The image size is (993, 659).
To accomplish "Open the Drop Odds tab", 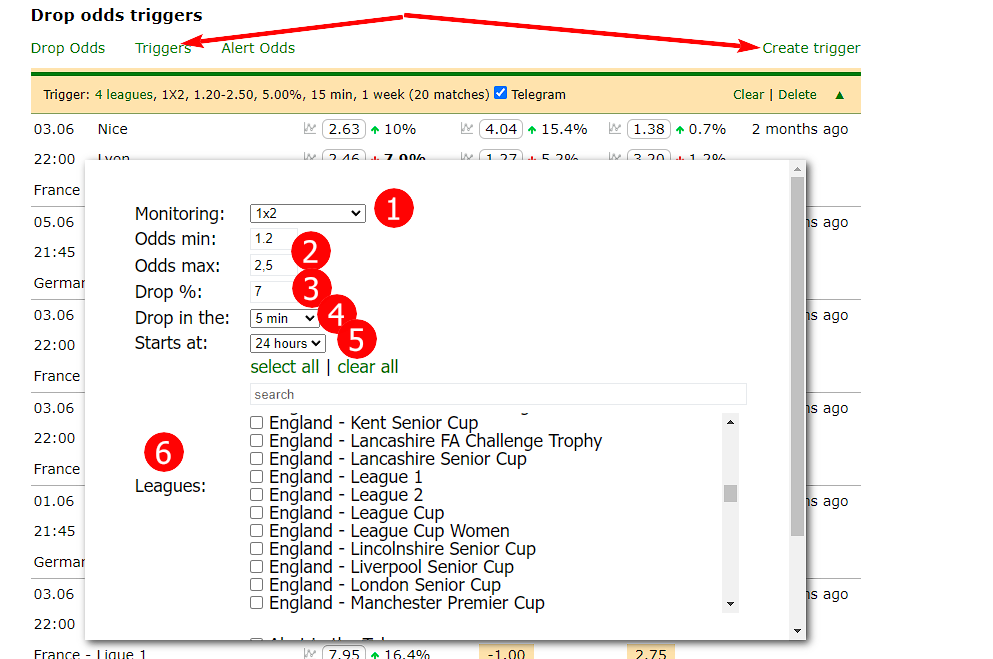I will [x=68, y=48].
